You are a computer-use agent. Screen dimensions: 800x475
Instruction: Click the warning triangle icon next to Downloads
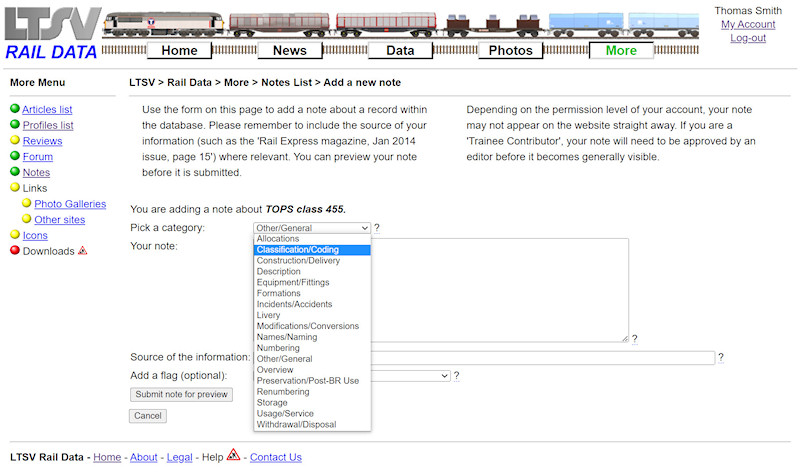pyautogui.click(x=83, y=251)
